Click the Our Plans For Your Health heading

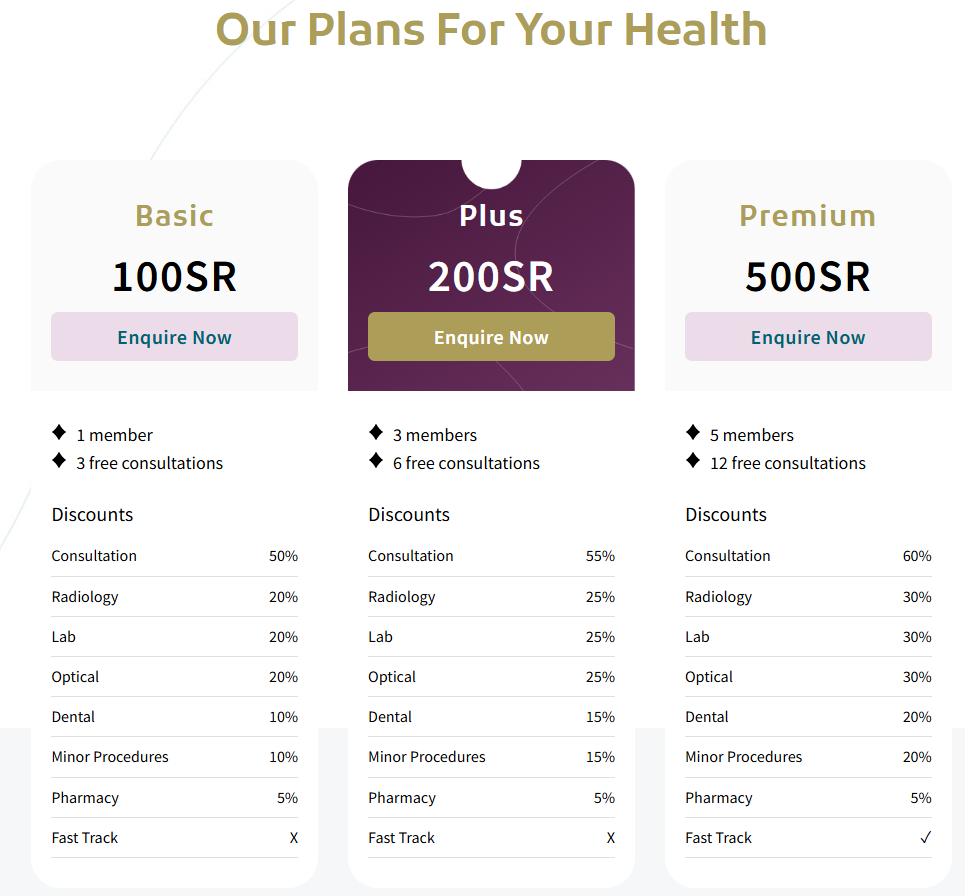(491, 29)
